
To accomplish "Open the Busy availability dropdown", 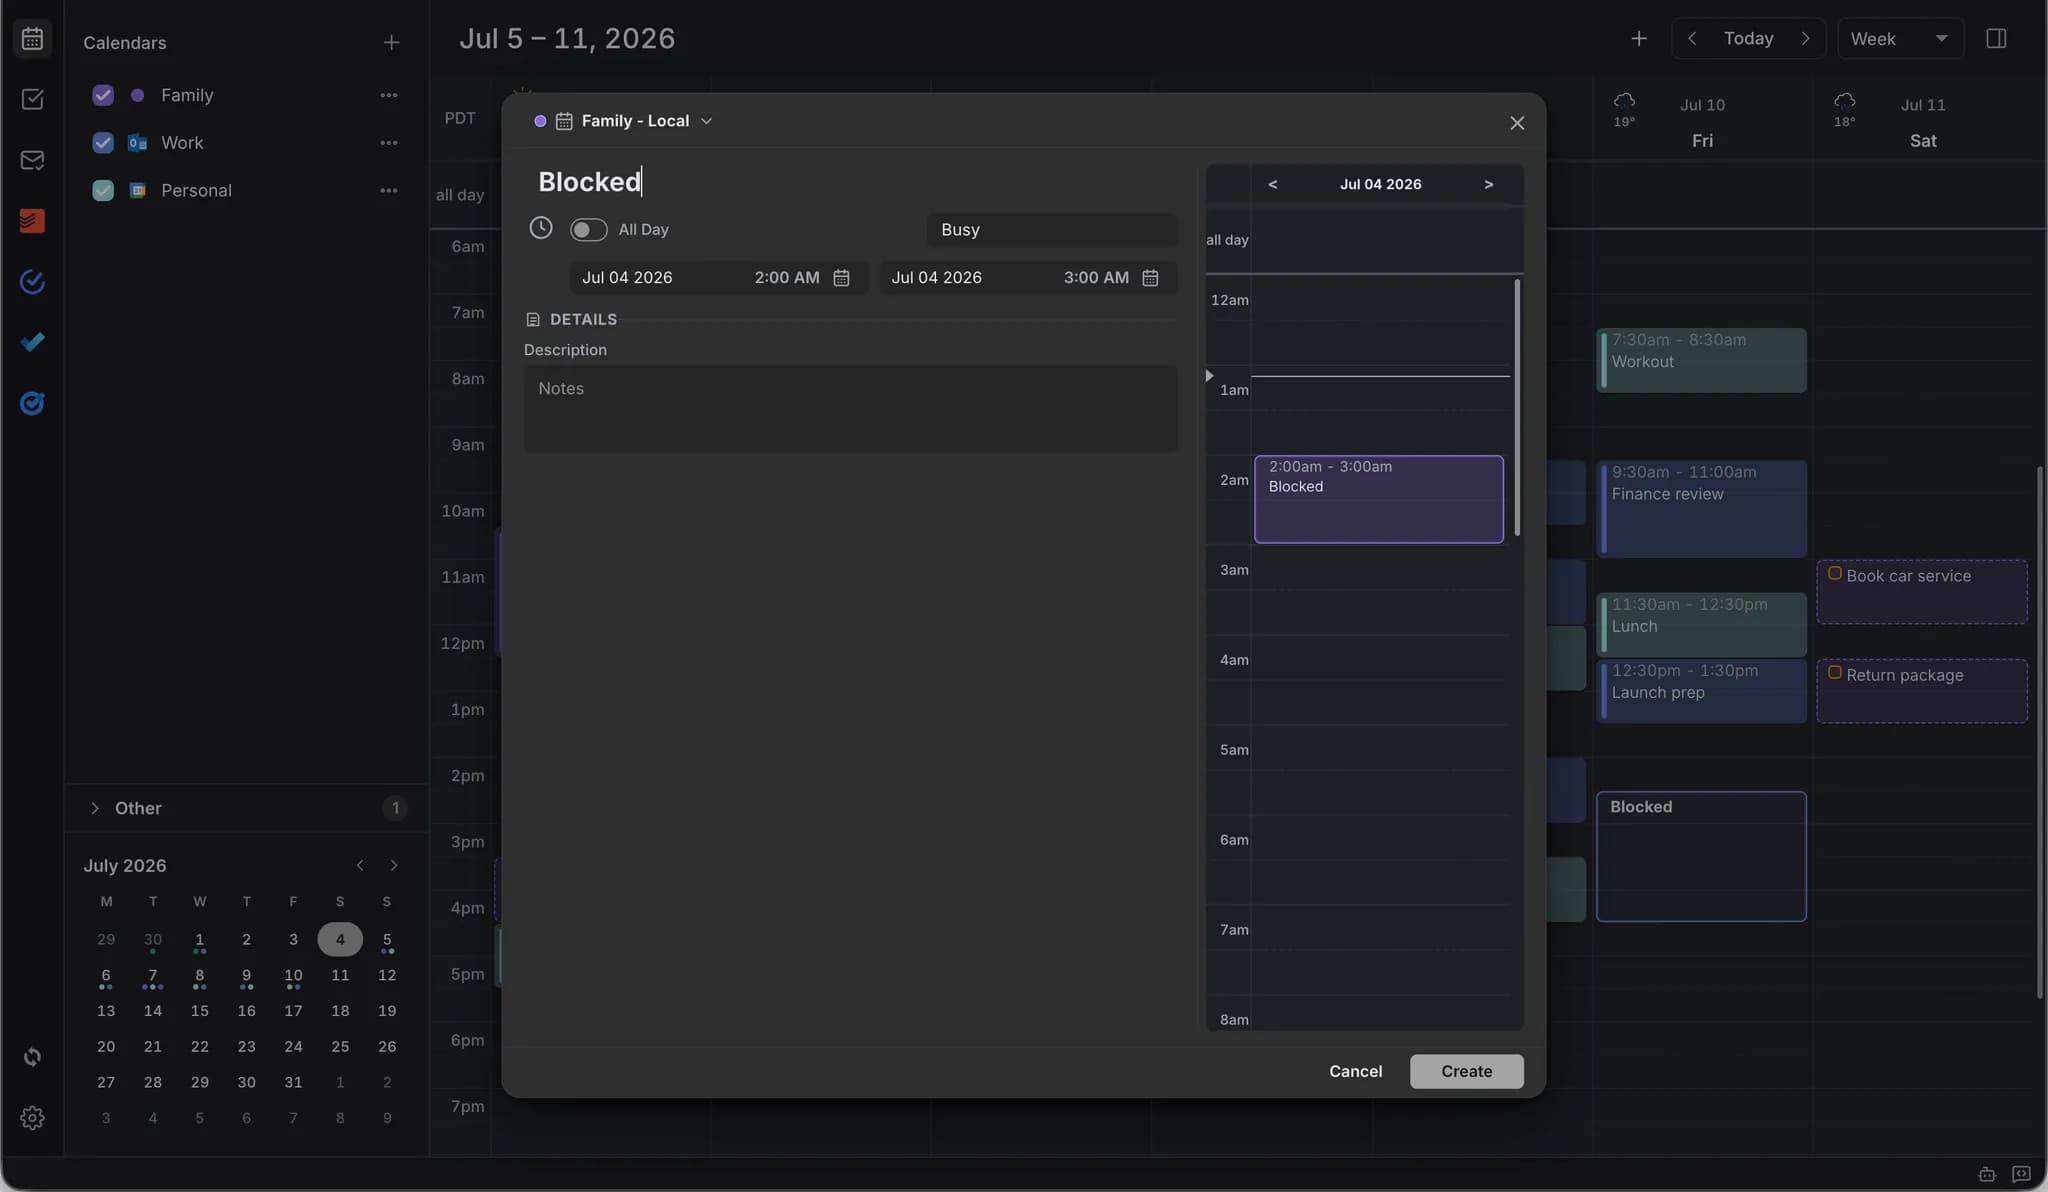I will click(x=1051, y=229).
